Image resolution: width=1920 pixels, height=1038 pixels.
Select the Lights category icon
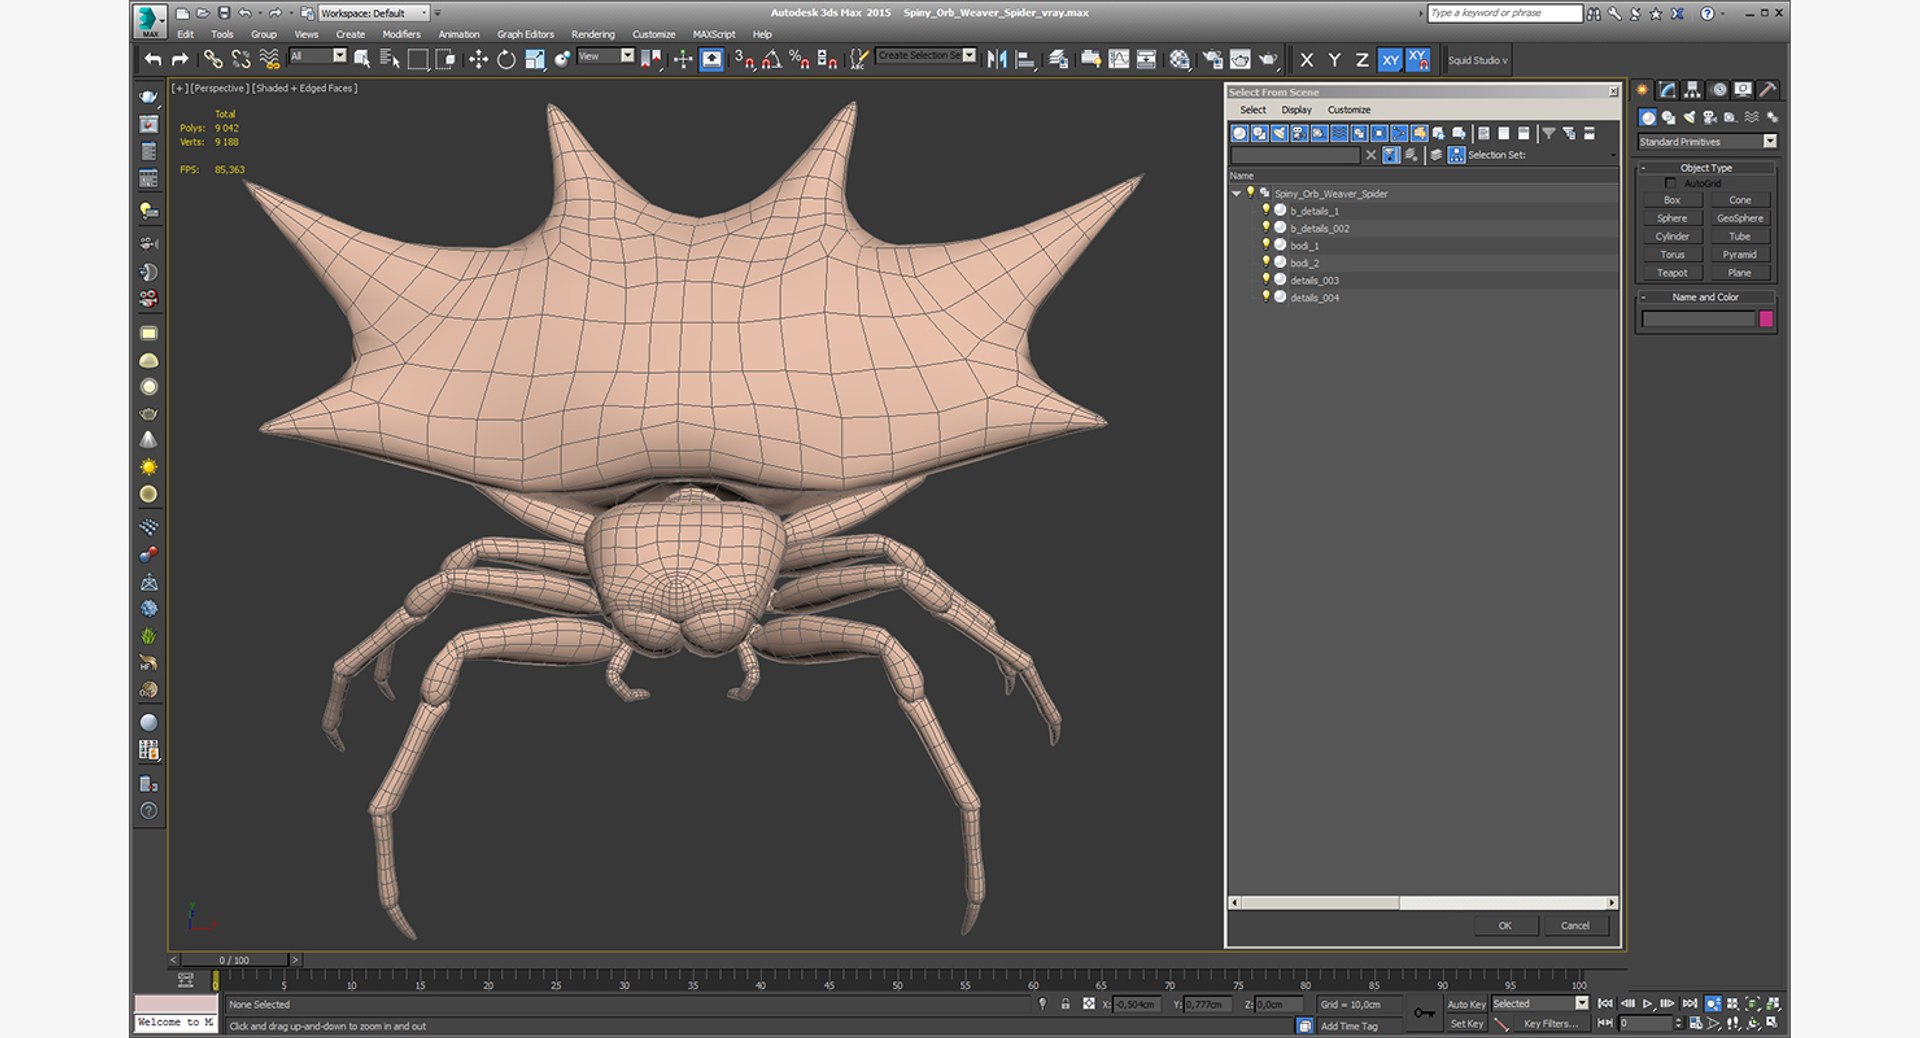coord(1689,117)
